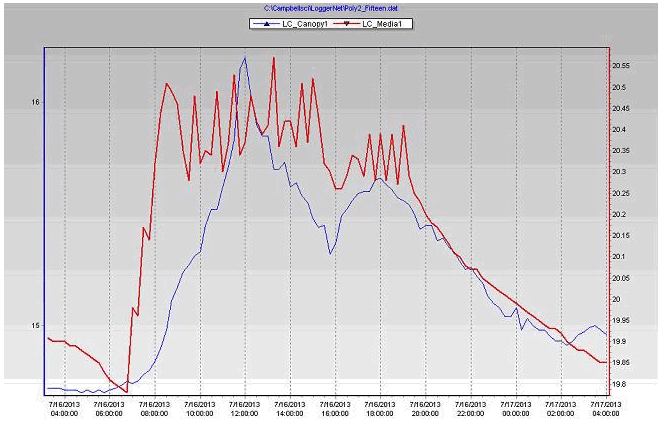664x425 pixels.
Task: Click the right axis value 19.9
Action: (x=619, y=341)
